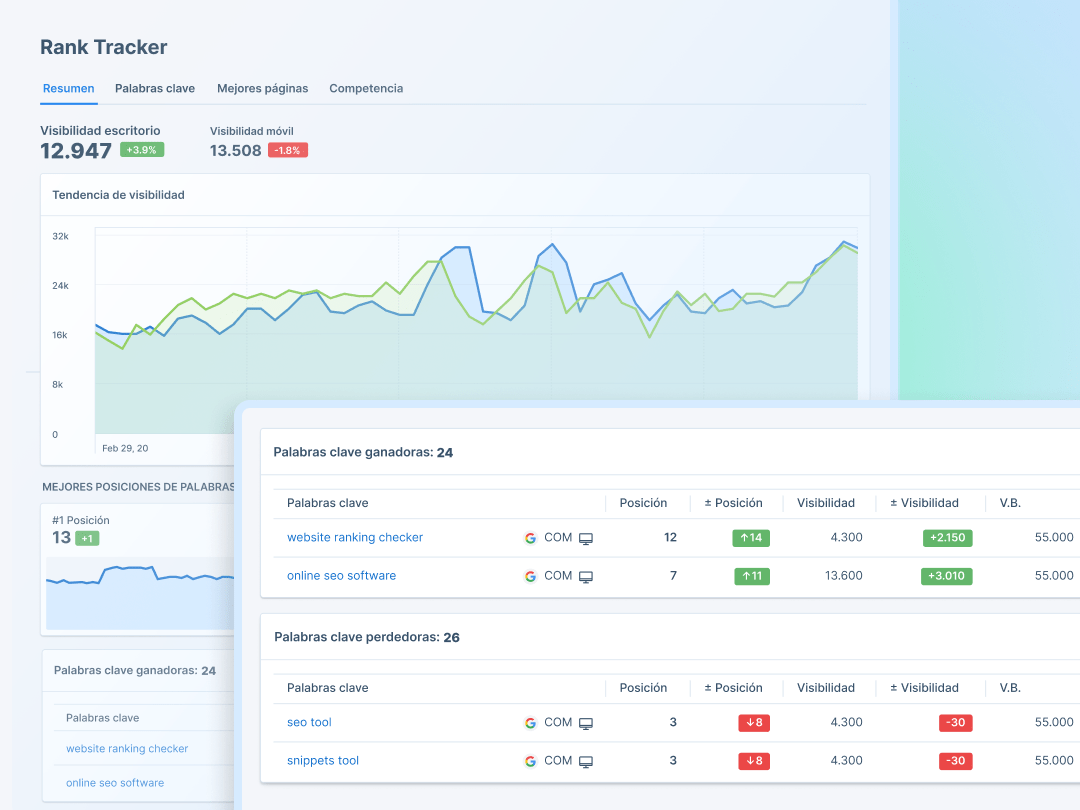This screenshot has height=810, width=1080.
Task: Open the 'online seo software' keyword link
Action: click(x=341, y=576)
